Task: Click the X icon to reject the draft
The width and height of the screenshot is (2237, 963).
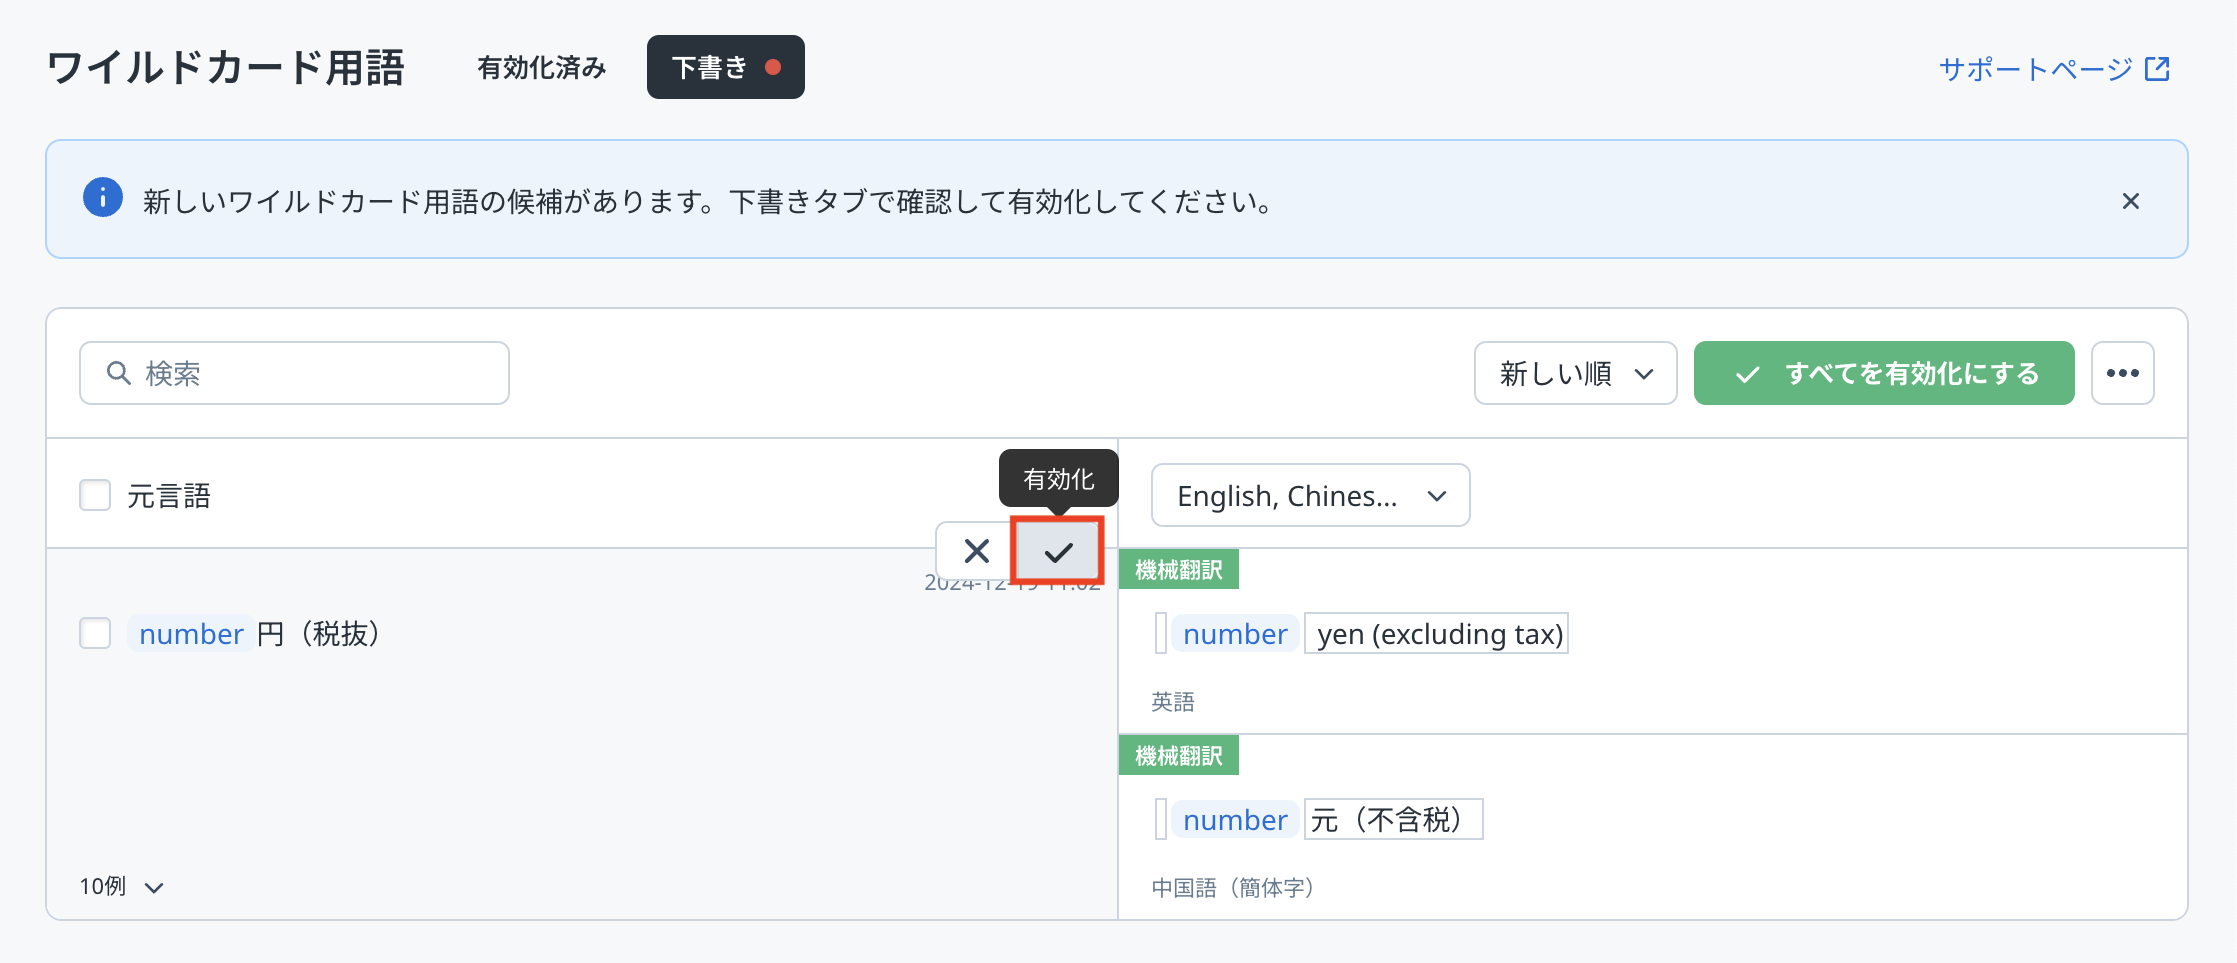Action: click(x=976, y=551)
